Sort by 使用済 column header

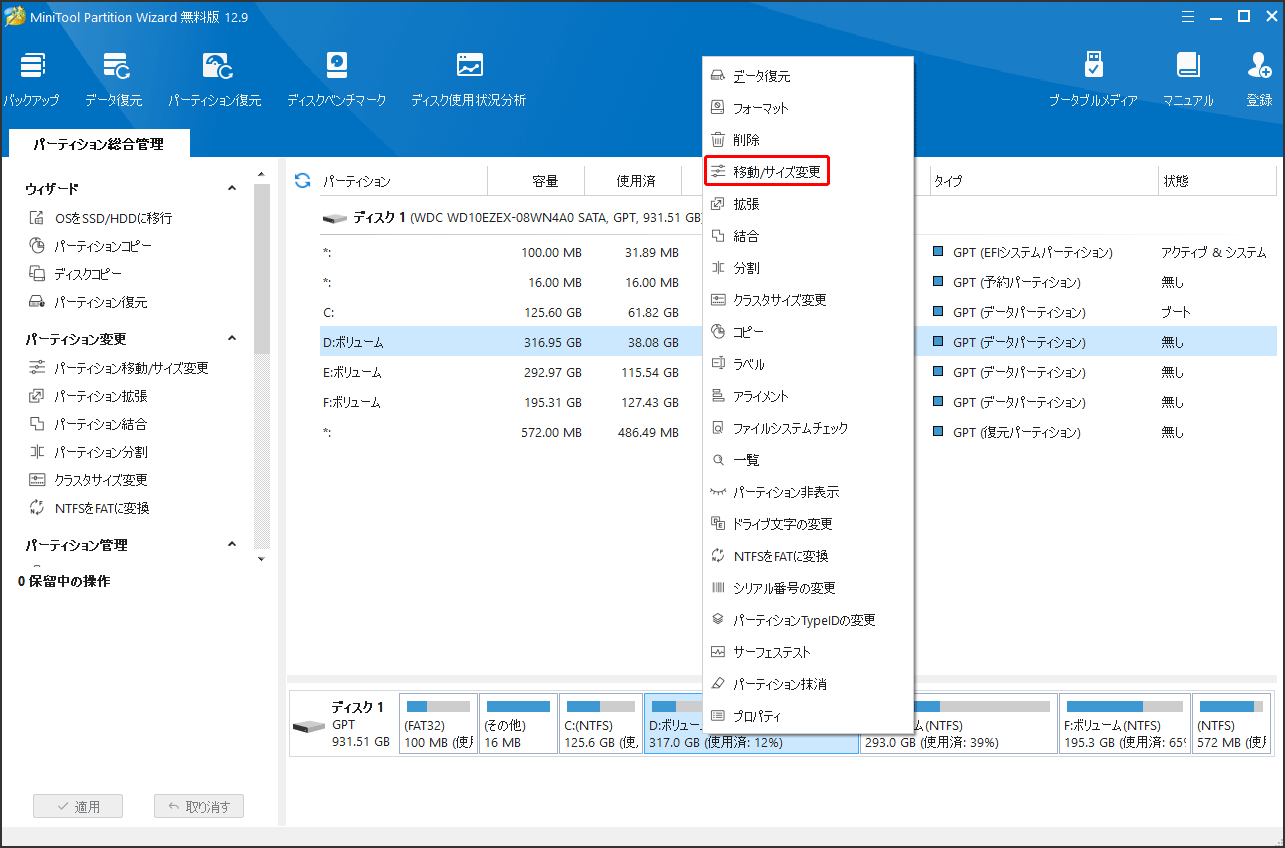tap(634, 181)
